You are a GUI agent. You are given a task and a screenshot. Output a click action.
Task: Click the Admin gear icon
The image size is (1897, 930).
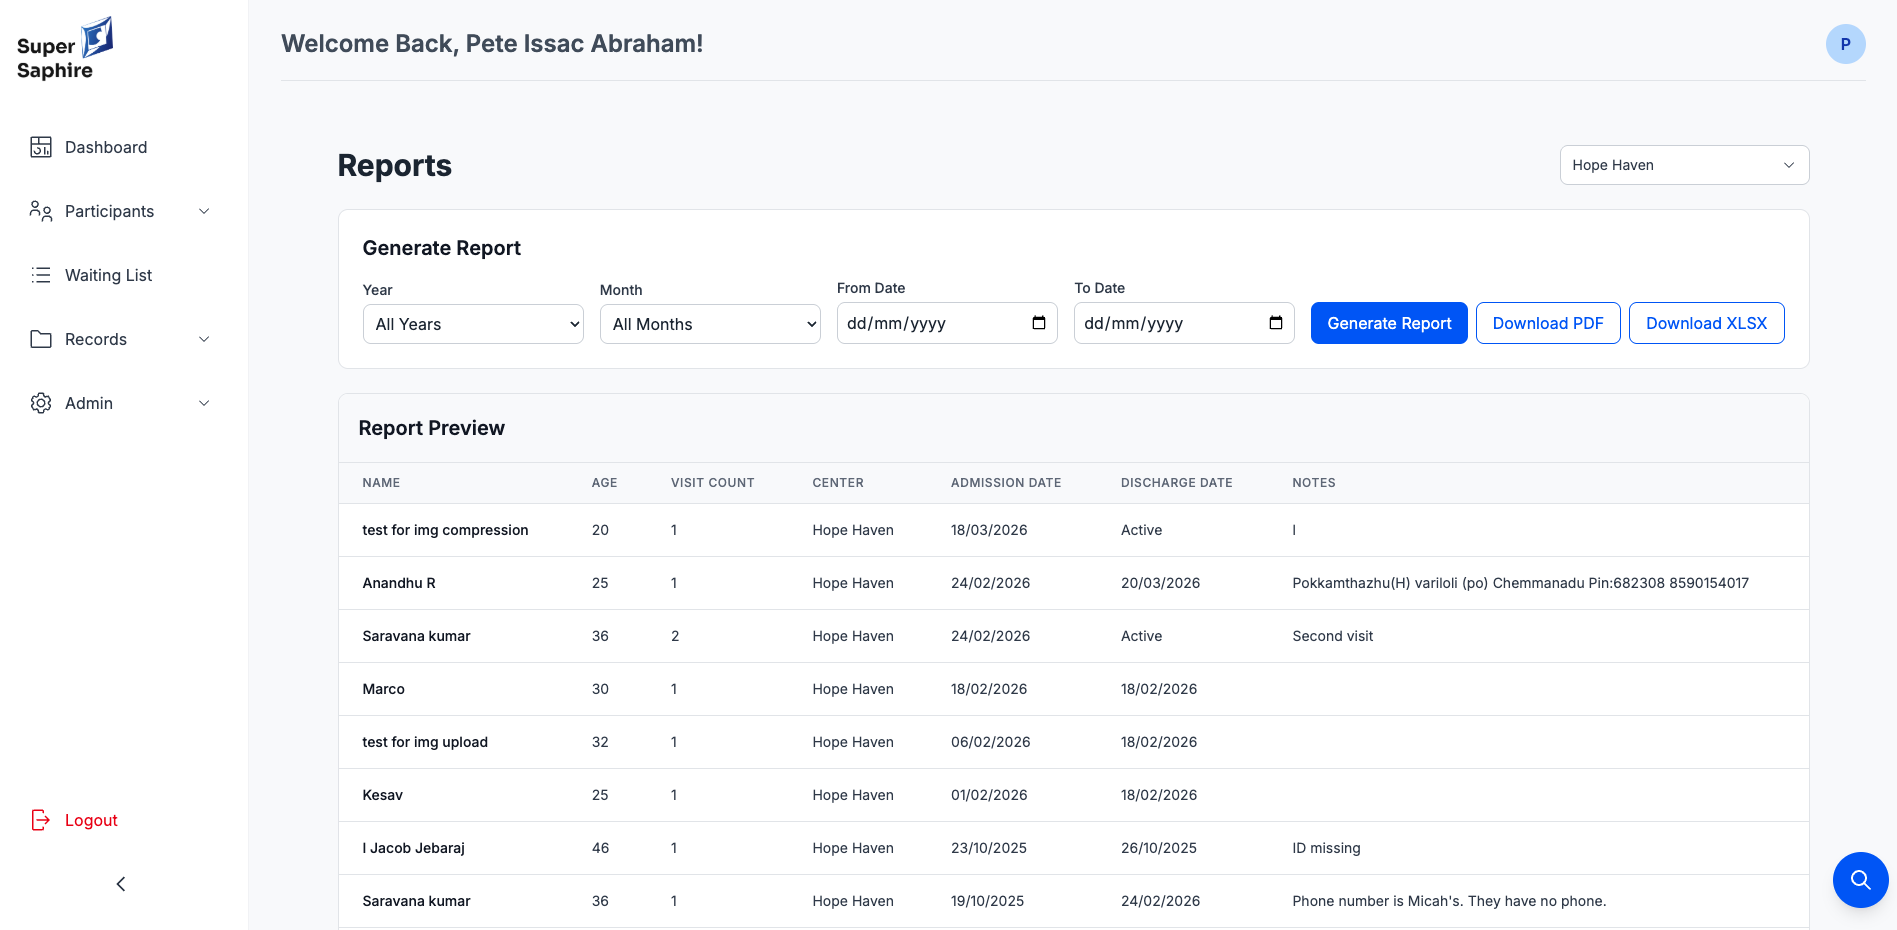click(x=41, y=403)
